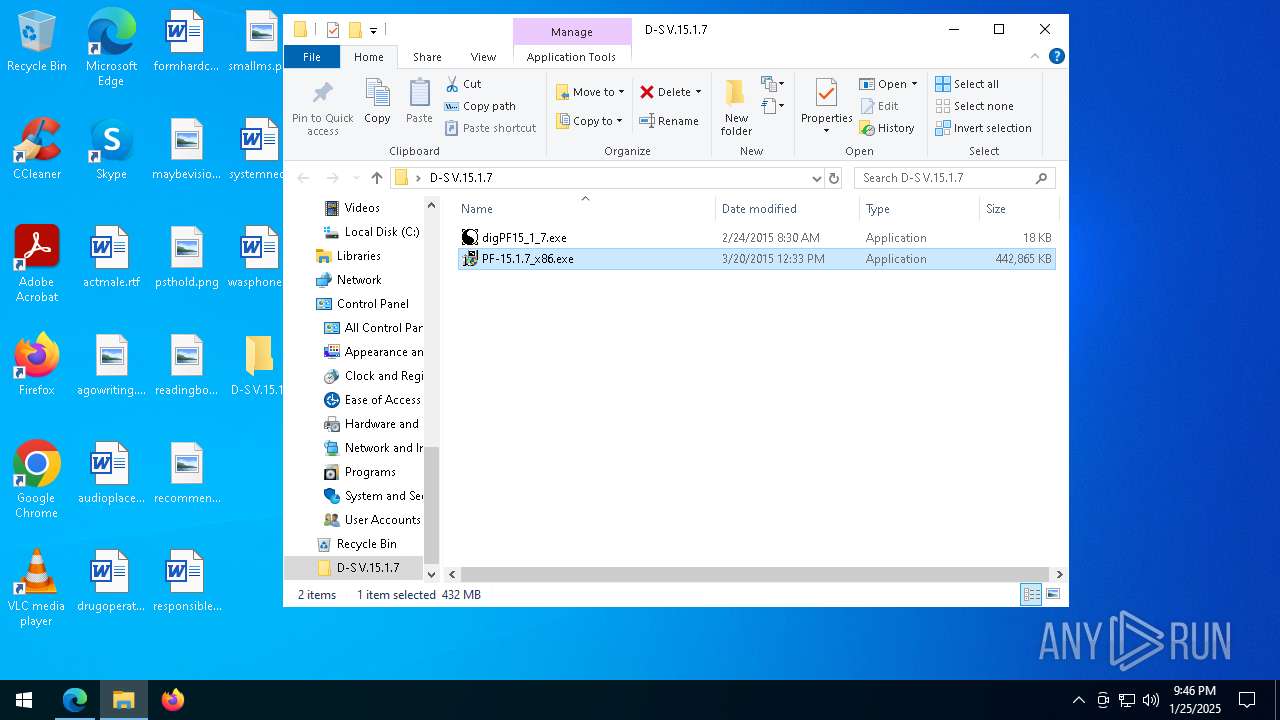Expand the Delete options arrow
This screenshot has width=1280, height=720.
pyautogui.click(x=698, y=92)
